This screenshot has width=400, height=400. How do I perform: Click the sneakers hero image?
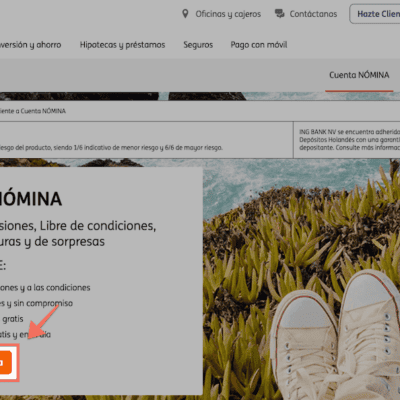coord(302,280)
